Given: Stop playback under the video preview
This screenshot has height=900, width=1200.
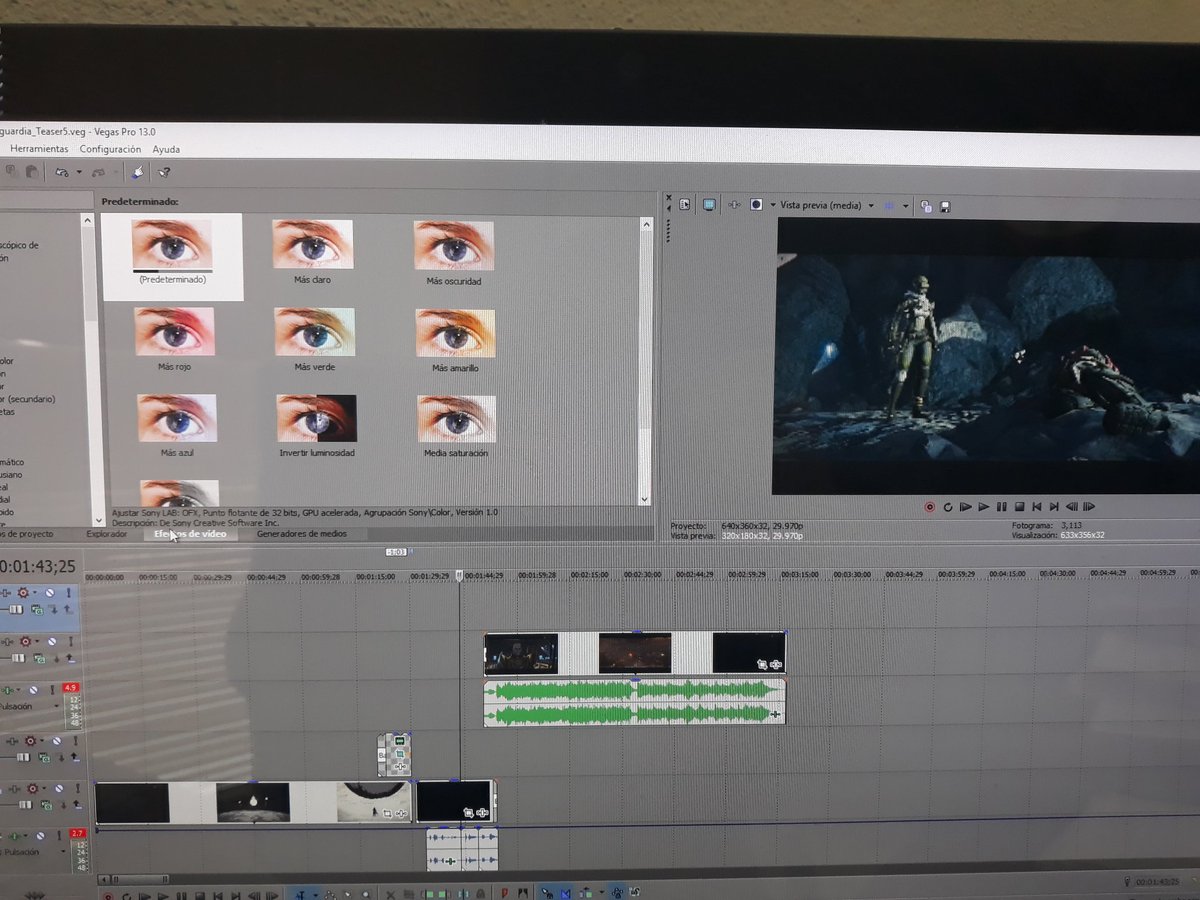Looking at the screenshot, I should [x=1020, y=507].
